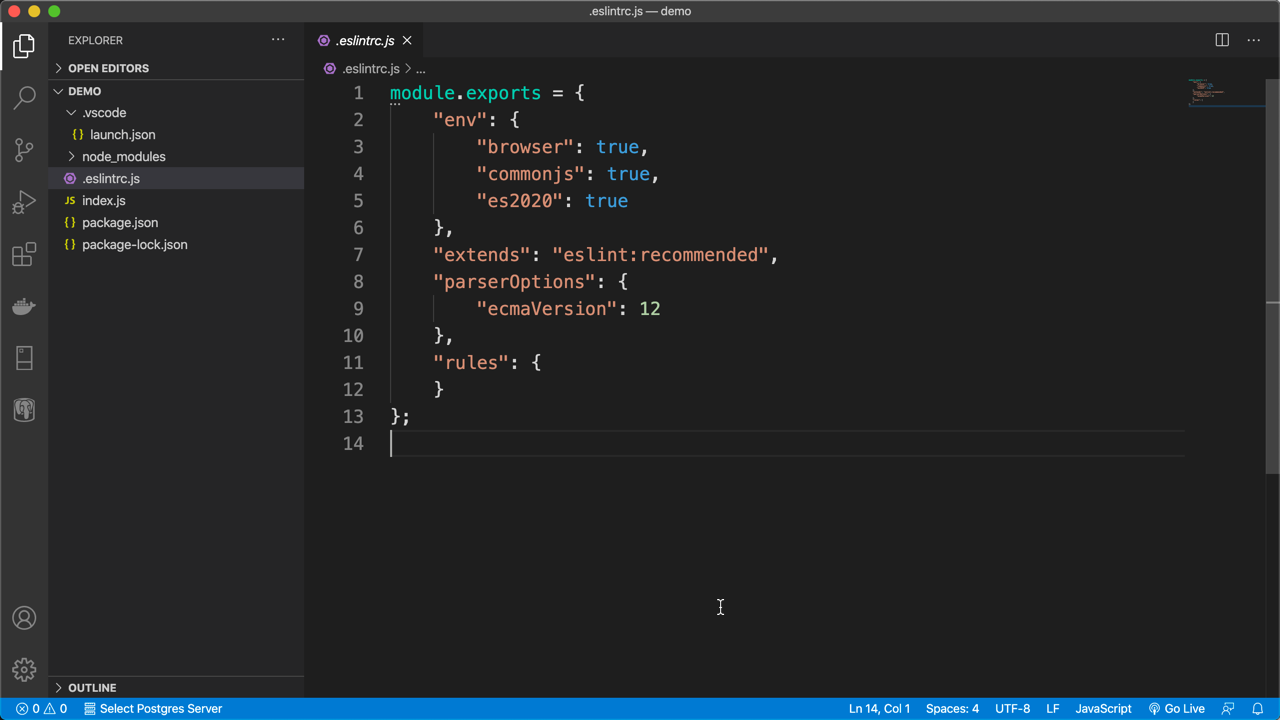Open the Docker view in activity bar
Viewport: 1280px width, 720px height.
coord(24,306)
